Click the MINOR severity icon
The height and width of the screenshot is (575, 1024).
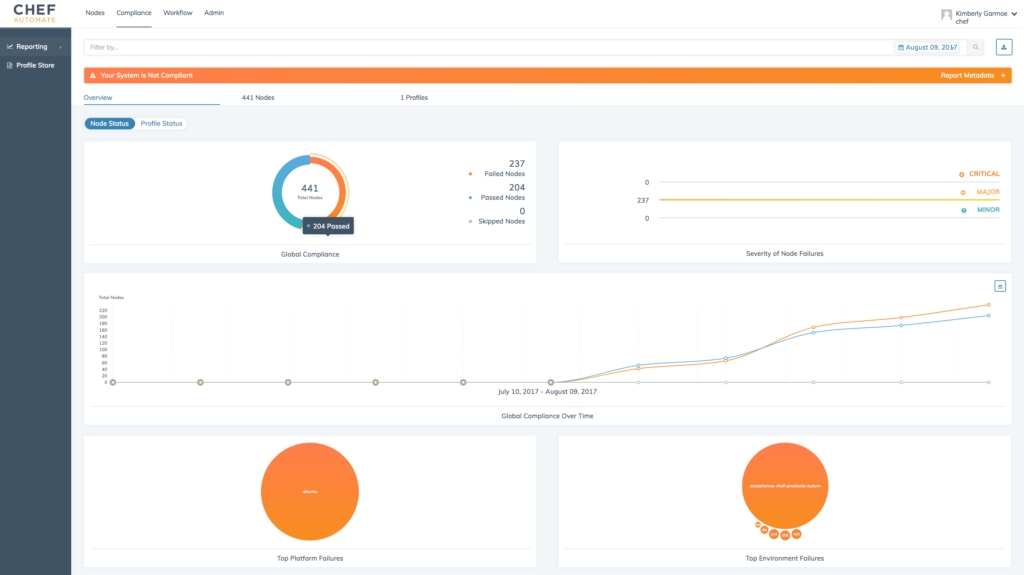pyautogui.click(x=962, y=210)
